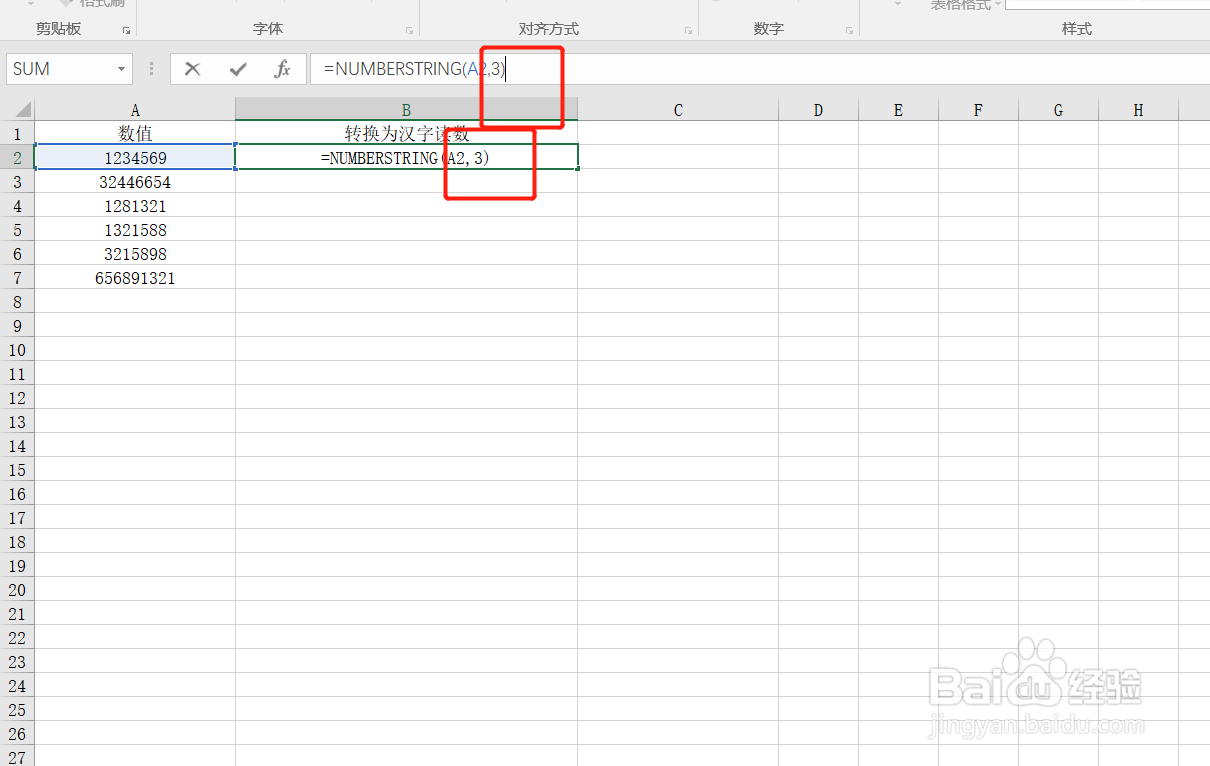Open the Clipboard (剪贴板) dialog launcher
The width and height of the screenshot is (1210, 766).
[126, 30]
